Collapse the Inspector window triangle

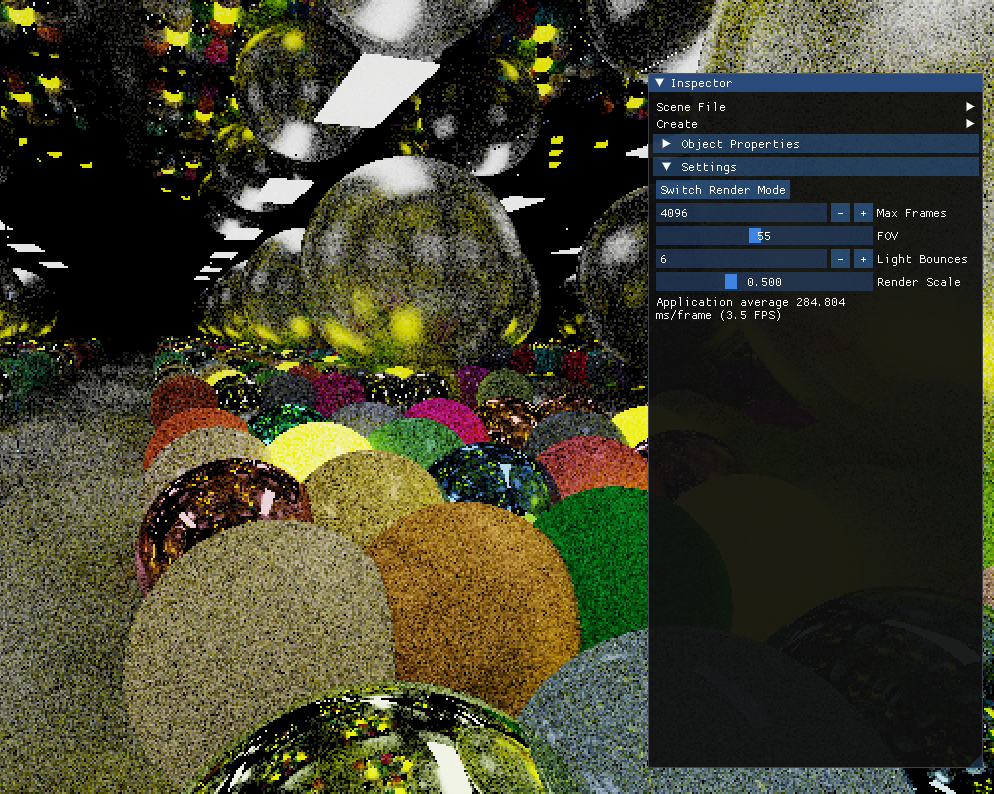pos(660,83)
